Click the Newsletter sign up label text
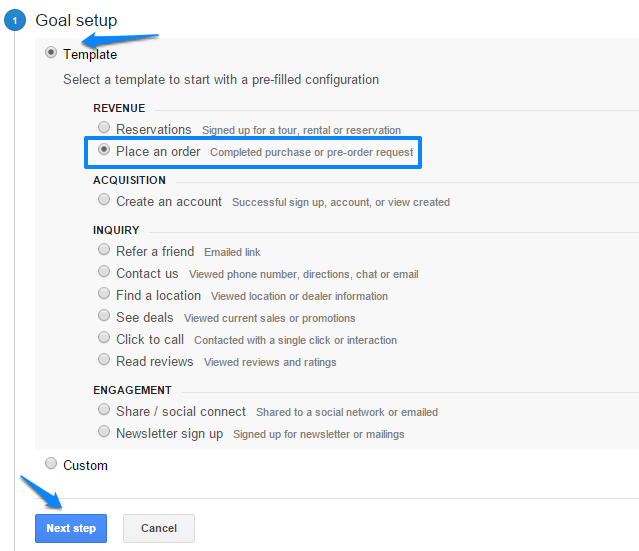 170,433
